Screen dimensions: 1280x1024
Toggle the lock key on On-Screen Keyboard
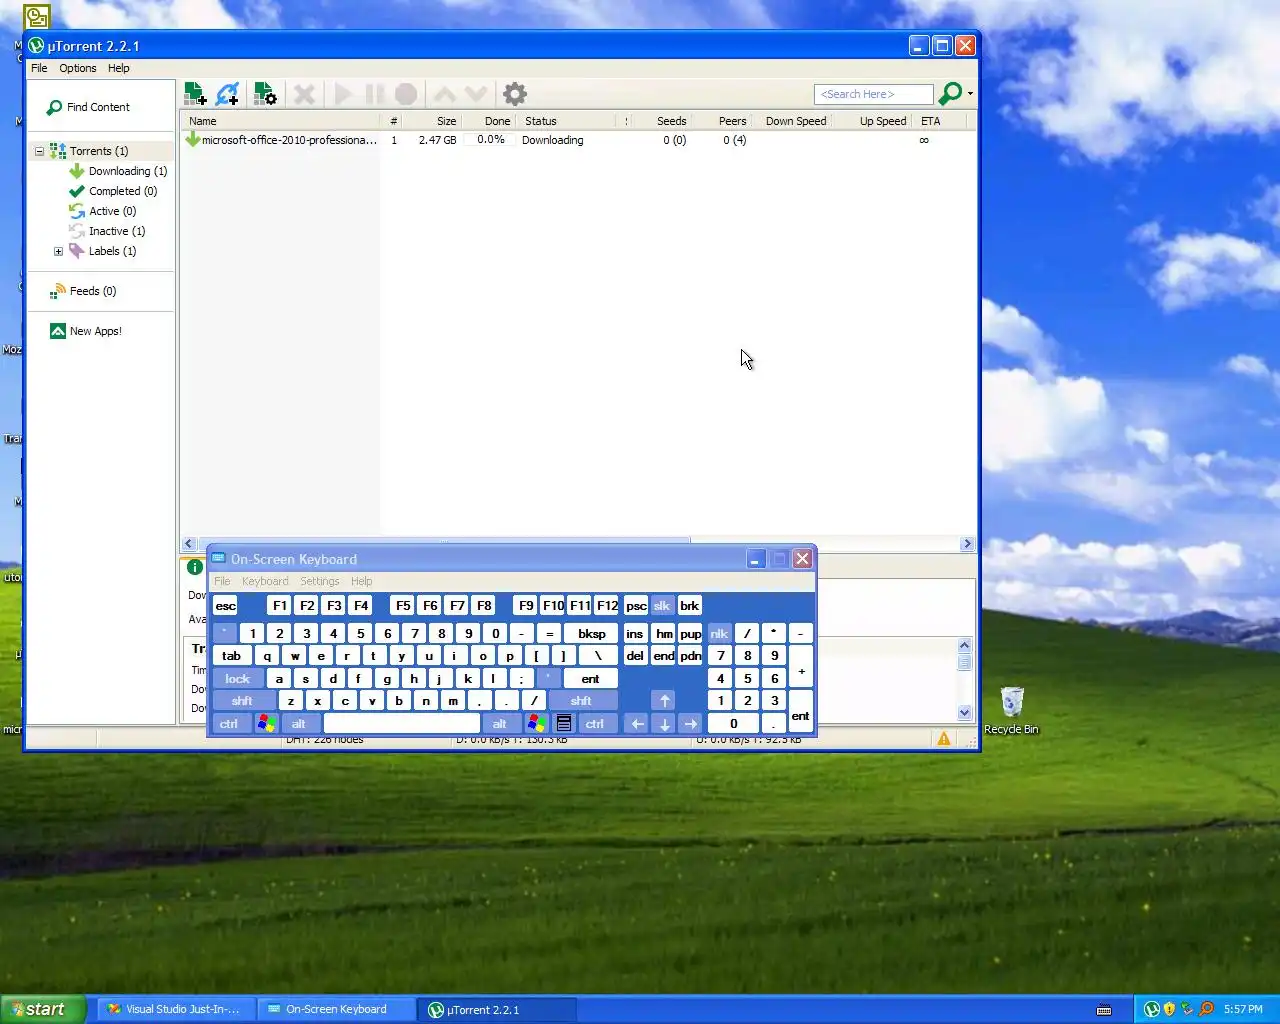tap(238, 679)
